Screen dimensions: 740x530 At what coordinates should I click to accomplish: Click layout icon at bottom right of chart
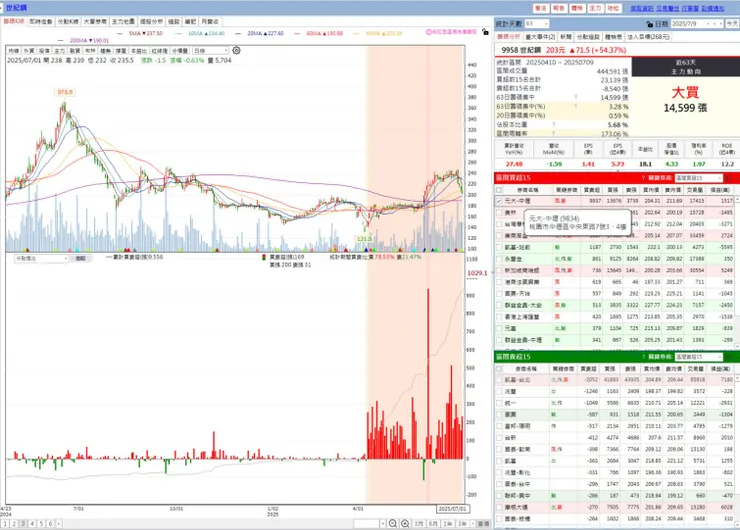484,523
